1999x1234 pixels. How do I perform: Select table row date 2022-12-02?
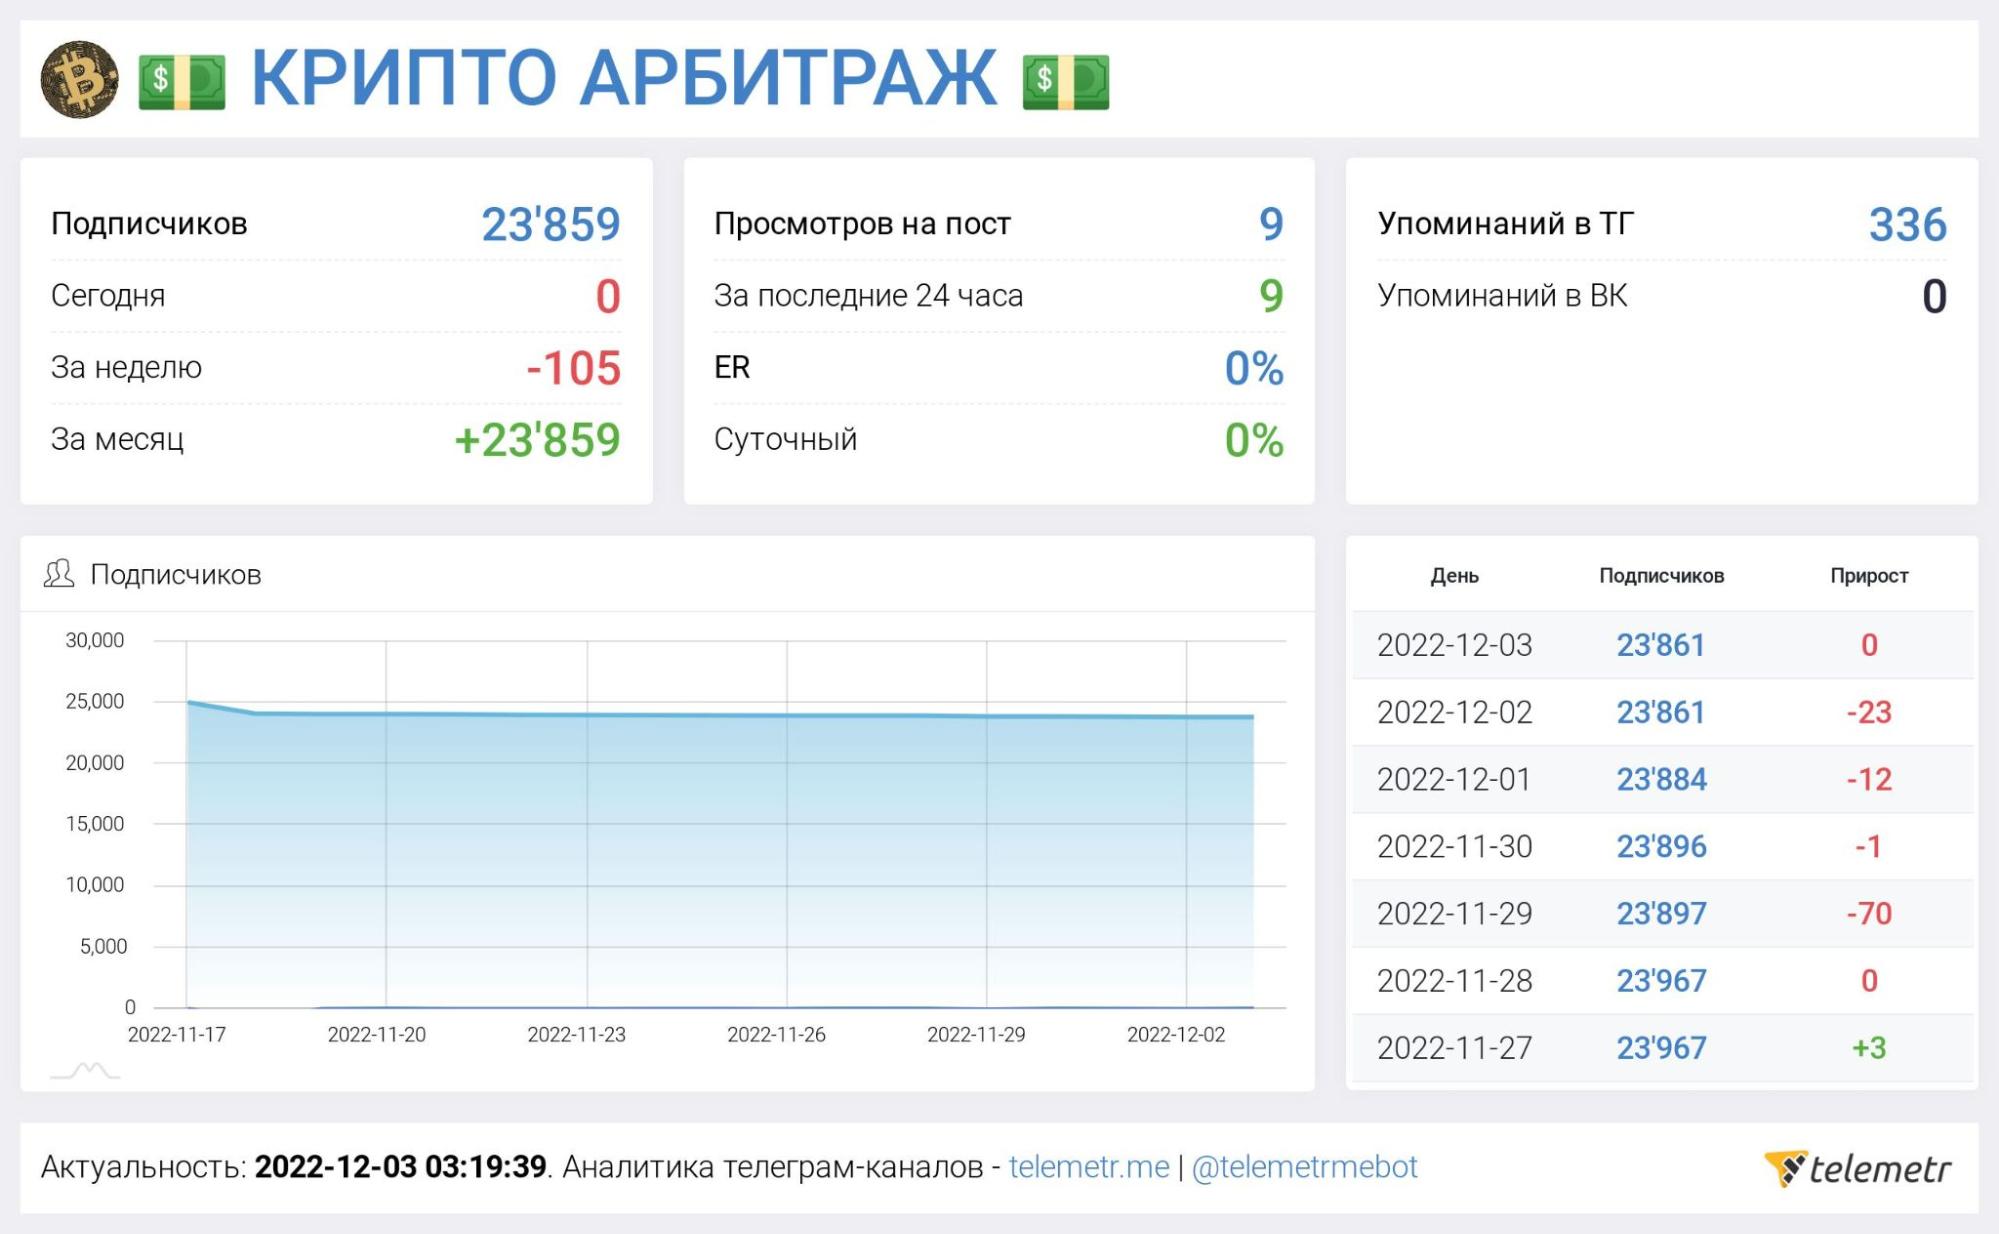pyautogui.click(x=1455, y=712)
